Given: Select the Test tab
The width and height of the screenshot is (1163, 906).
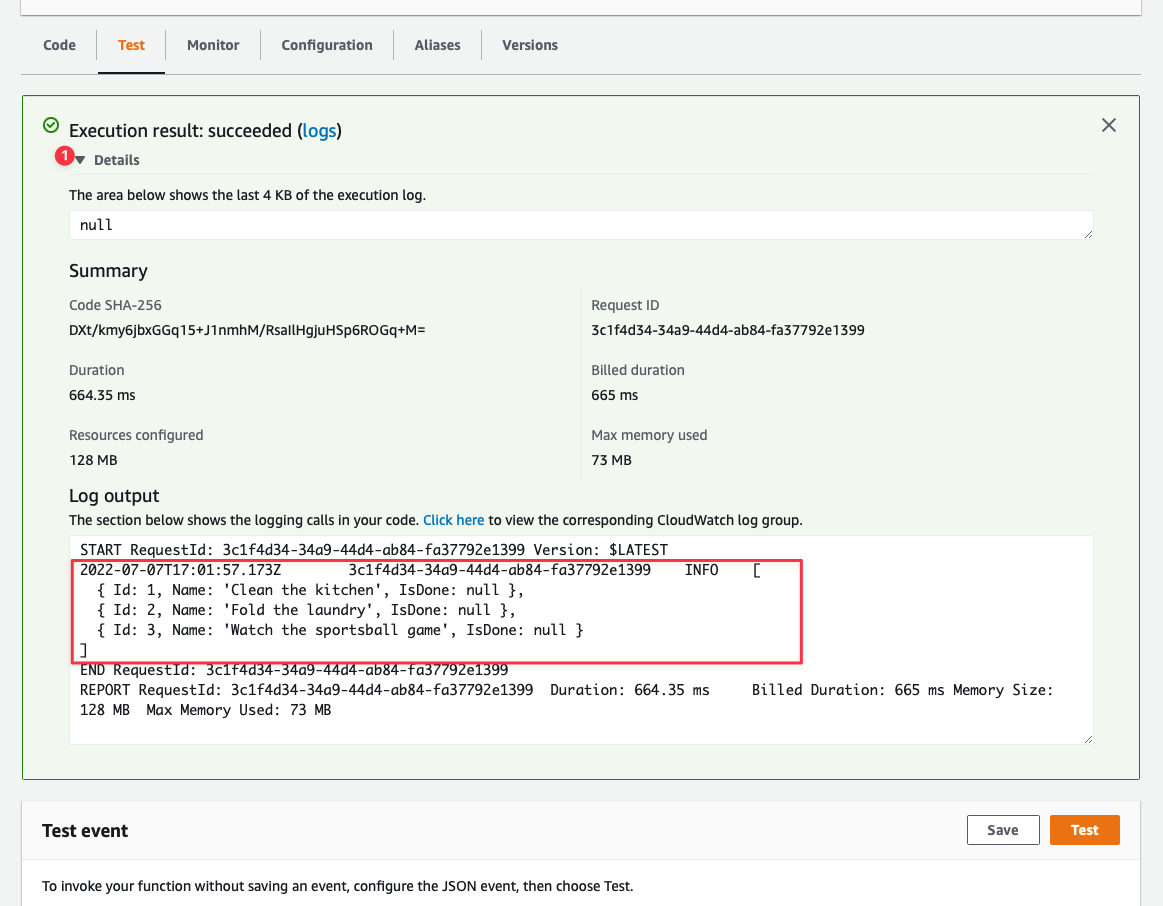Looking at the screenshot, I should 131,45.
